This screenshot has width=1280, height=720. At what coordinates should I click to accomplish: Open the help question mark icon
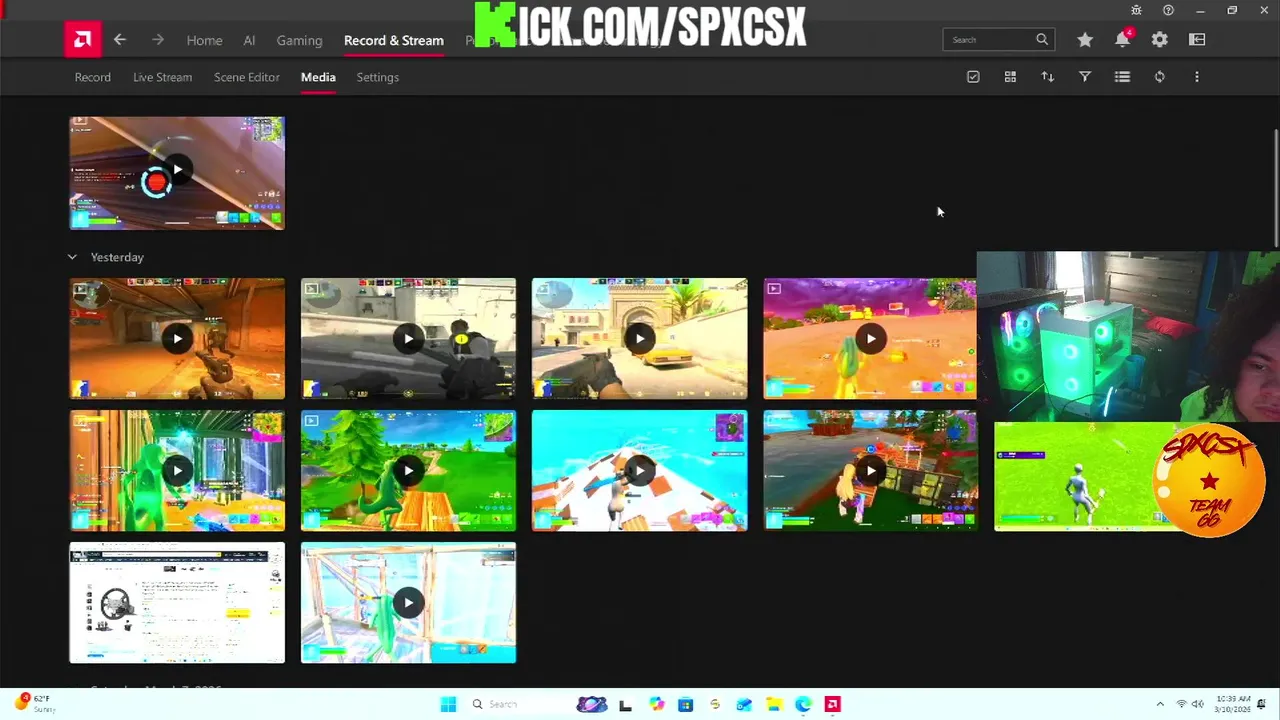[1168, 10]
